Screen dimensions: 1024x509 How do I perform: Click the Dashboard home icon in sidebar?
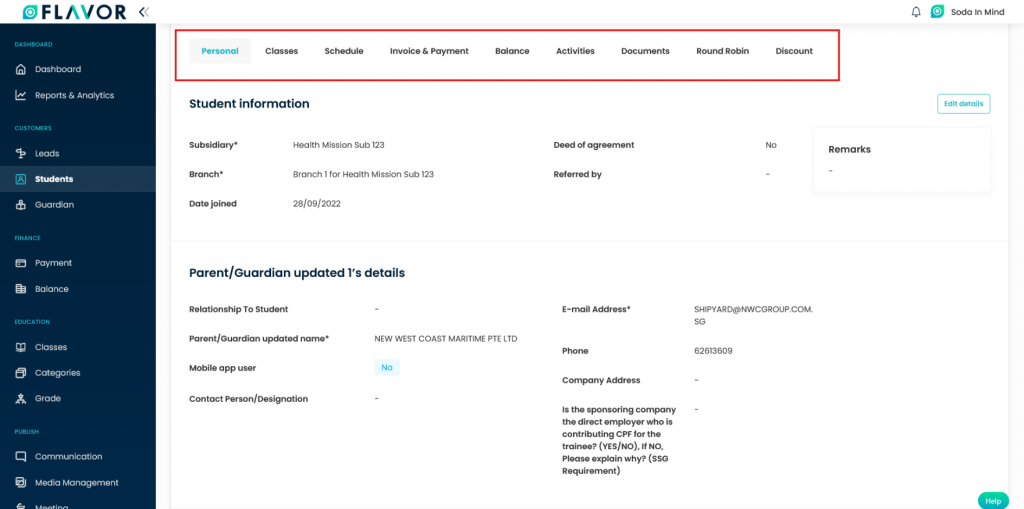pos(21,69)
